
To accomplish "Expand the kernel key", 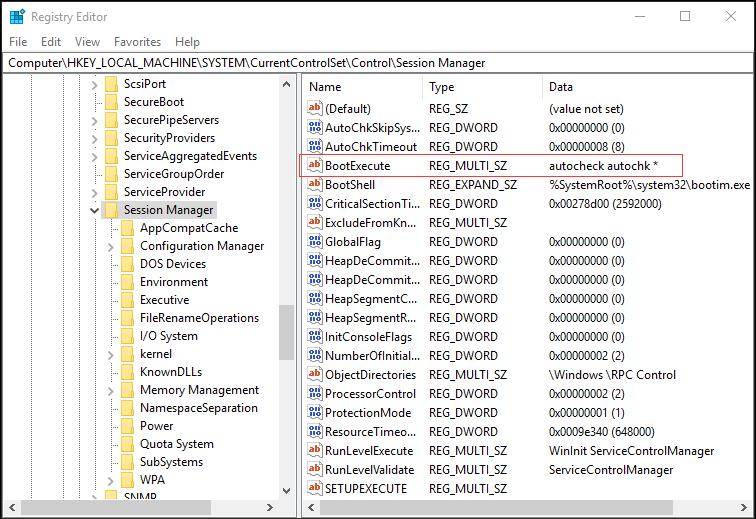I will tap(111, 355).
